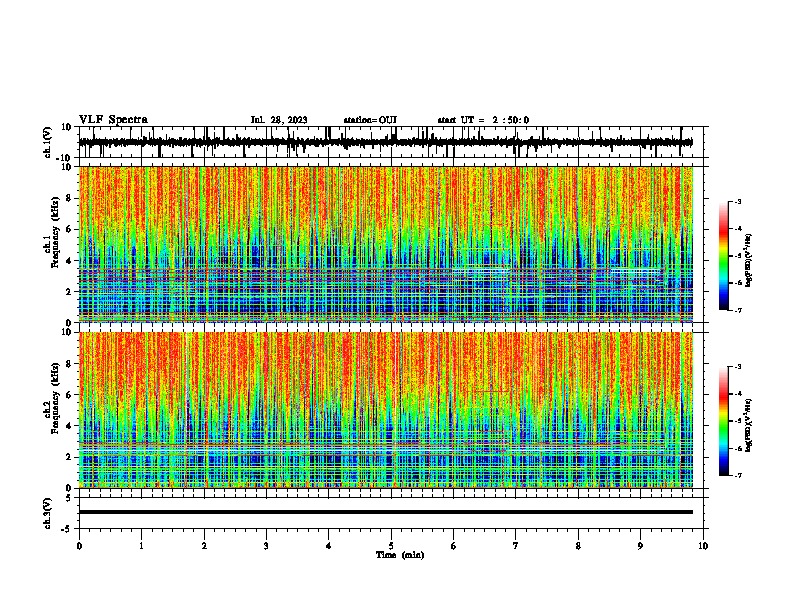
Task: Click the ch.1 spectrogram color bar
Action: pos(724,256)
